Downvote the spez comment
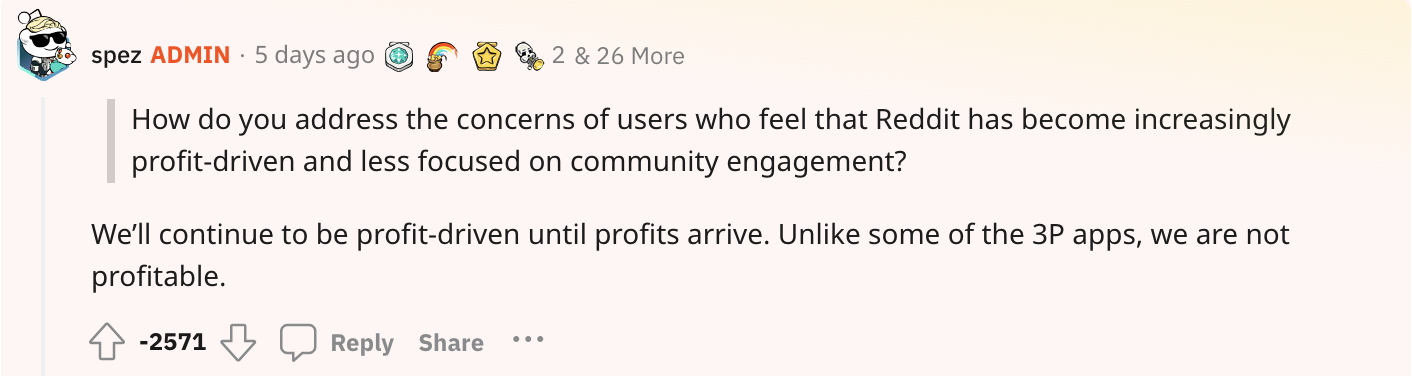The width and height of the screenshot is (1412, 376). [x=238, y=343]
